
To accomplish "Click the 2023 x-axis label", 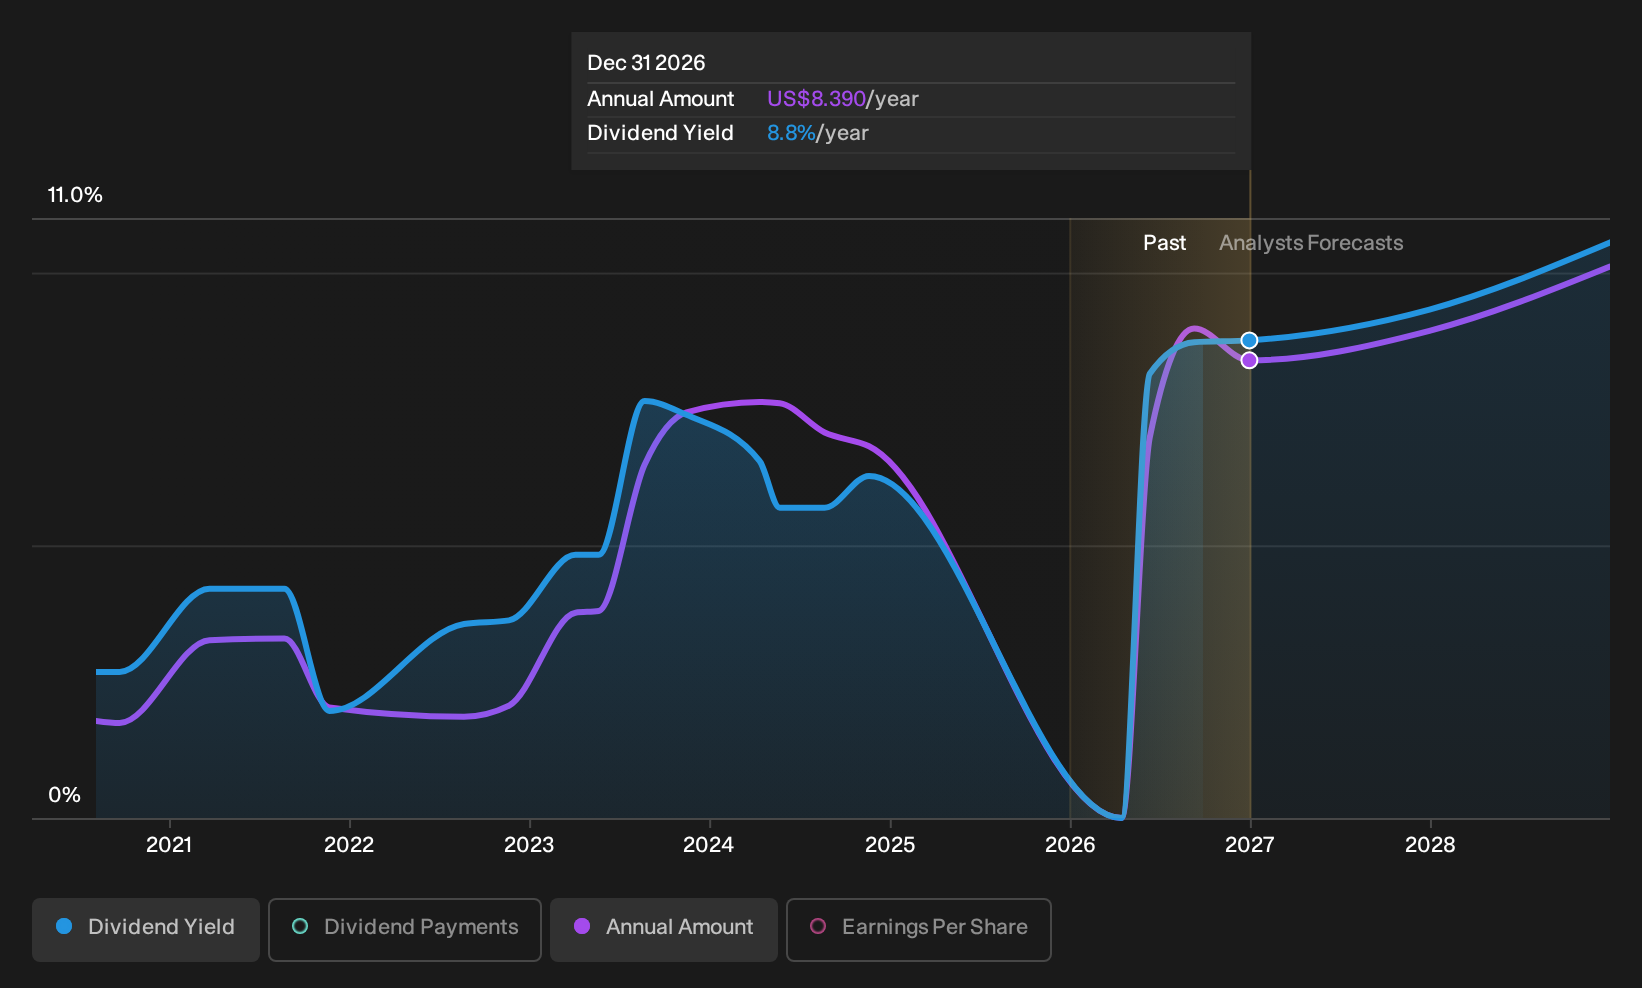I will click(x=529, y=845).
